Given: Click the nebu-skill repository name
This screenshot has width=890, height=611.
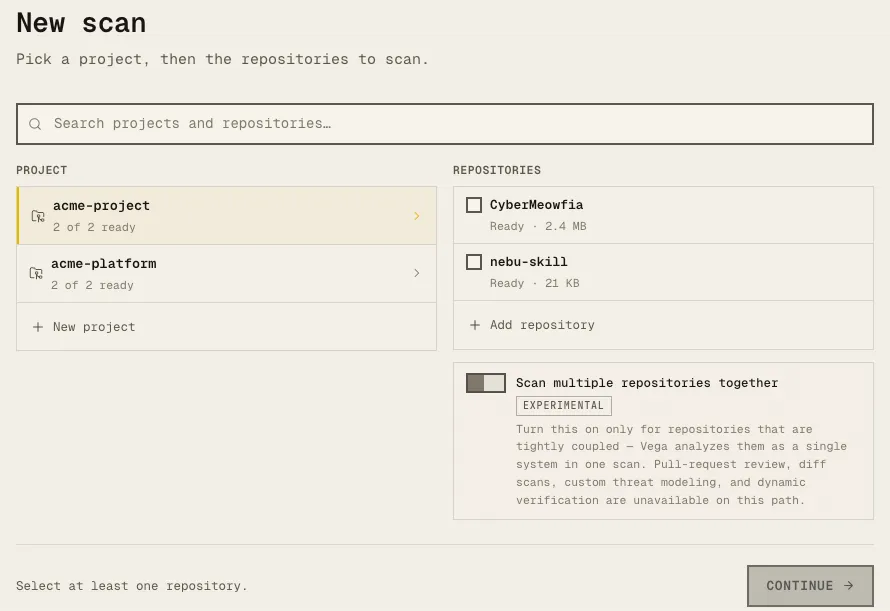Looking at the screenshot, I should click(528, 262).
